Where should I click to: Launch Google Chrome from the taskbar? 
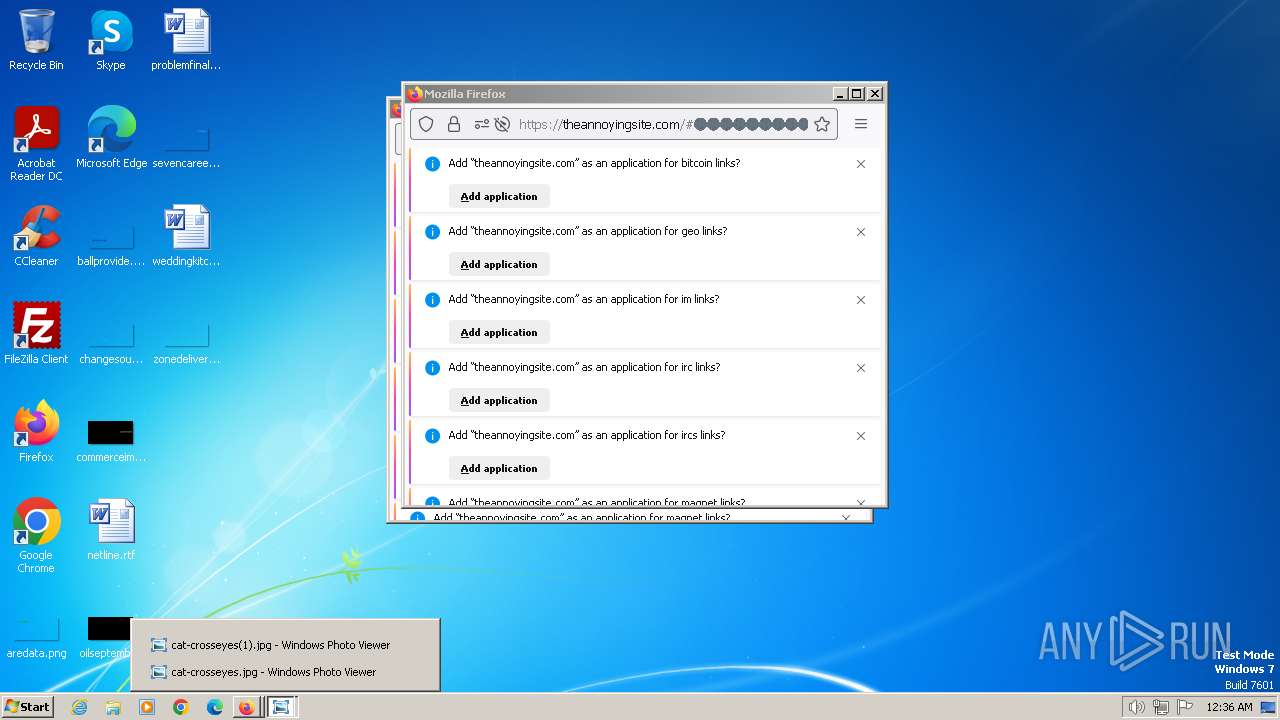tap(181, 707)
